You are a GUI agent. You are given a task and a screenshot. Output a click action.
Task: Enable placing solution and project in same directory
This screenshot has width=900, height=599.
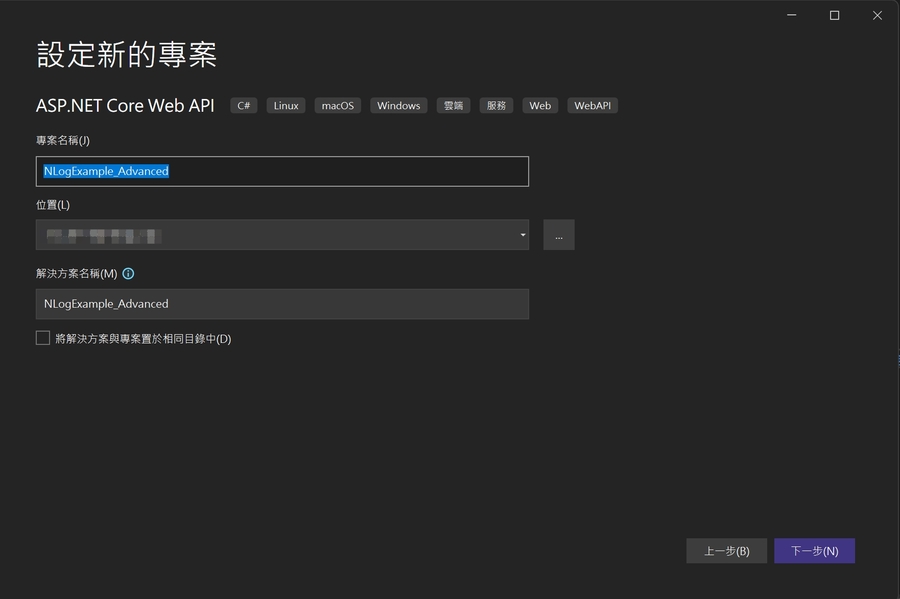tap(43, 338)
